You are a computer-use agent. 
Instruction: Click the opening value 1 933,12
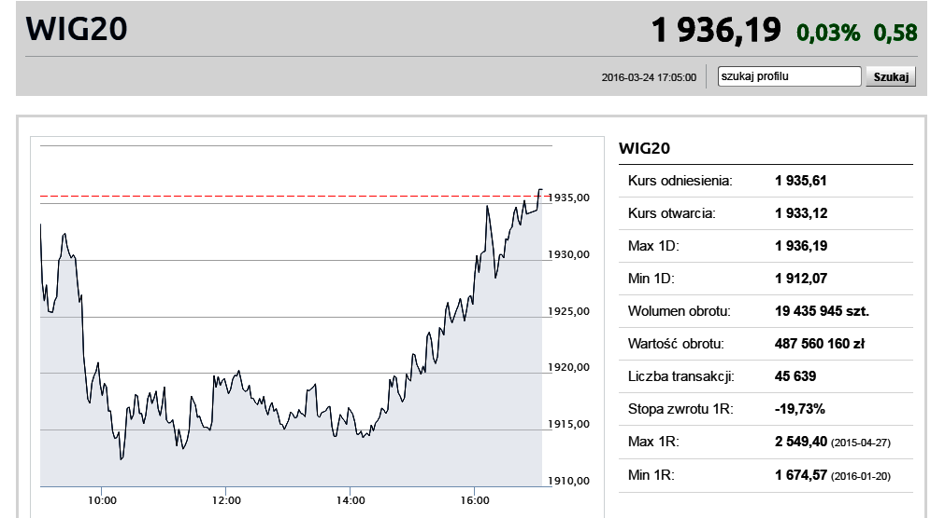click(x=801, y=213)
